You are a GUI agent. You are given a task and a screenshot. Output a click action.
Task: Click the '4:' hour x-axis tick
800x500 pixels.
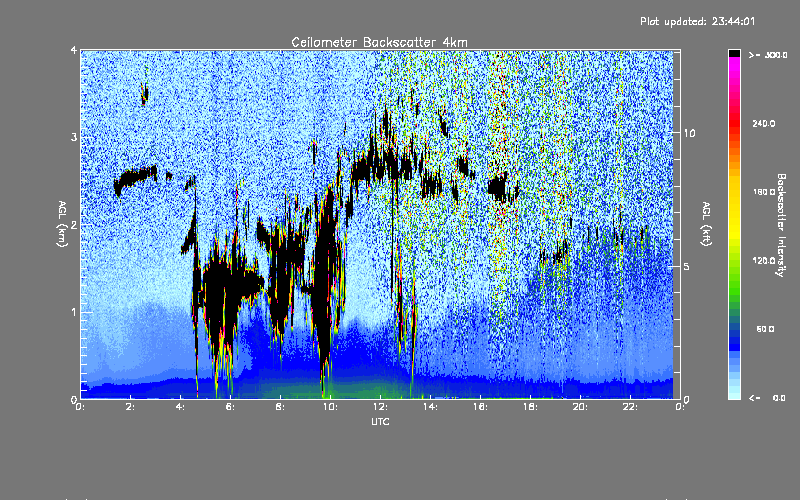pyautogui.click(x=181, y=407)
